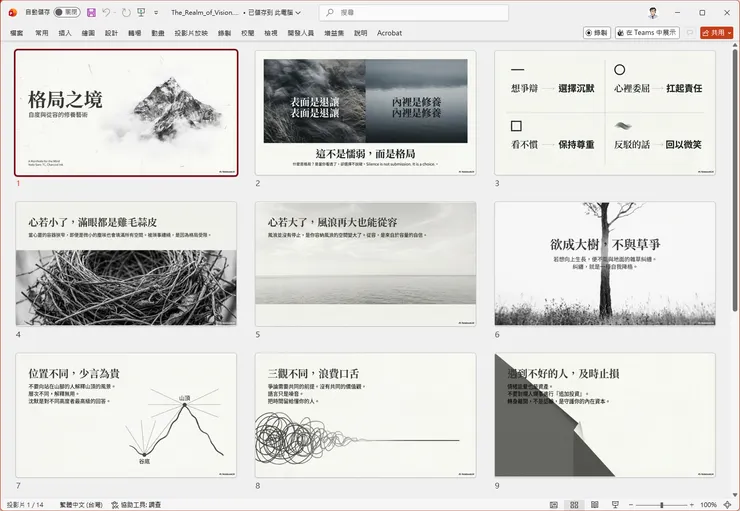The height and width of the screenshot is (511, 740).
Task: Click the 100% zoom level value
Action: (x=708, y=504)
